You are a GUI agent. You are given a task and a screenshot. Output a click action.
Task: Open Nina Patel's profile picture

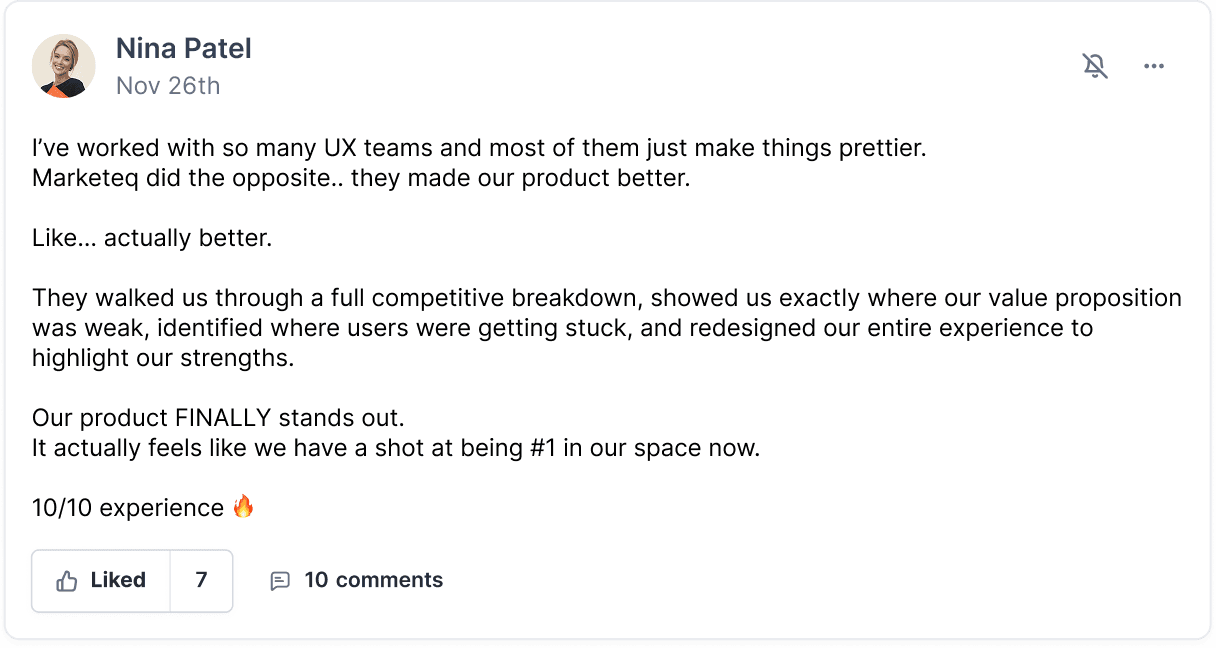(63, 66)
